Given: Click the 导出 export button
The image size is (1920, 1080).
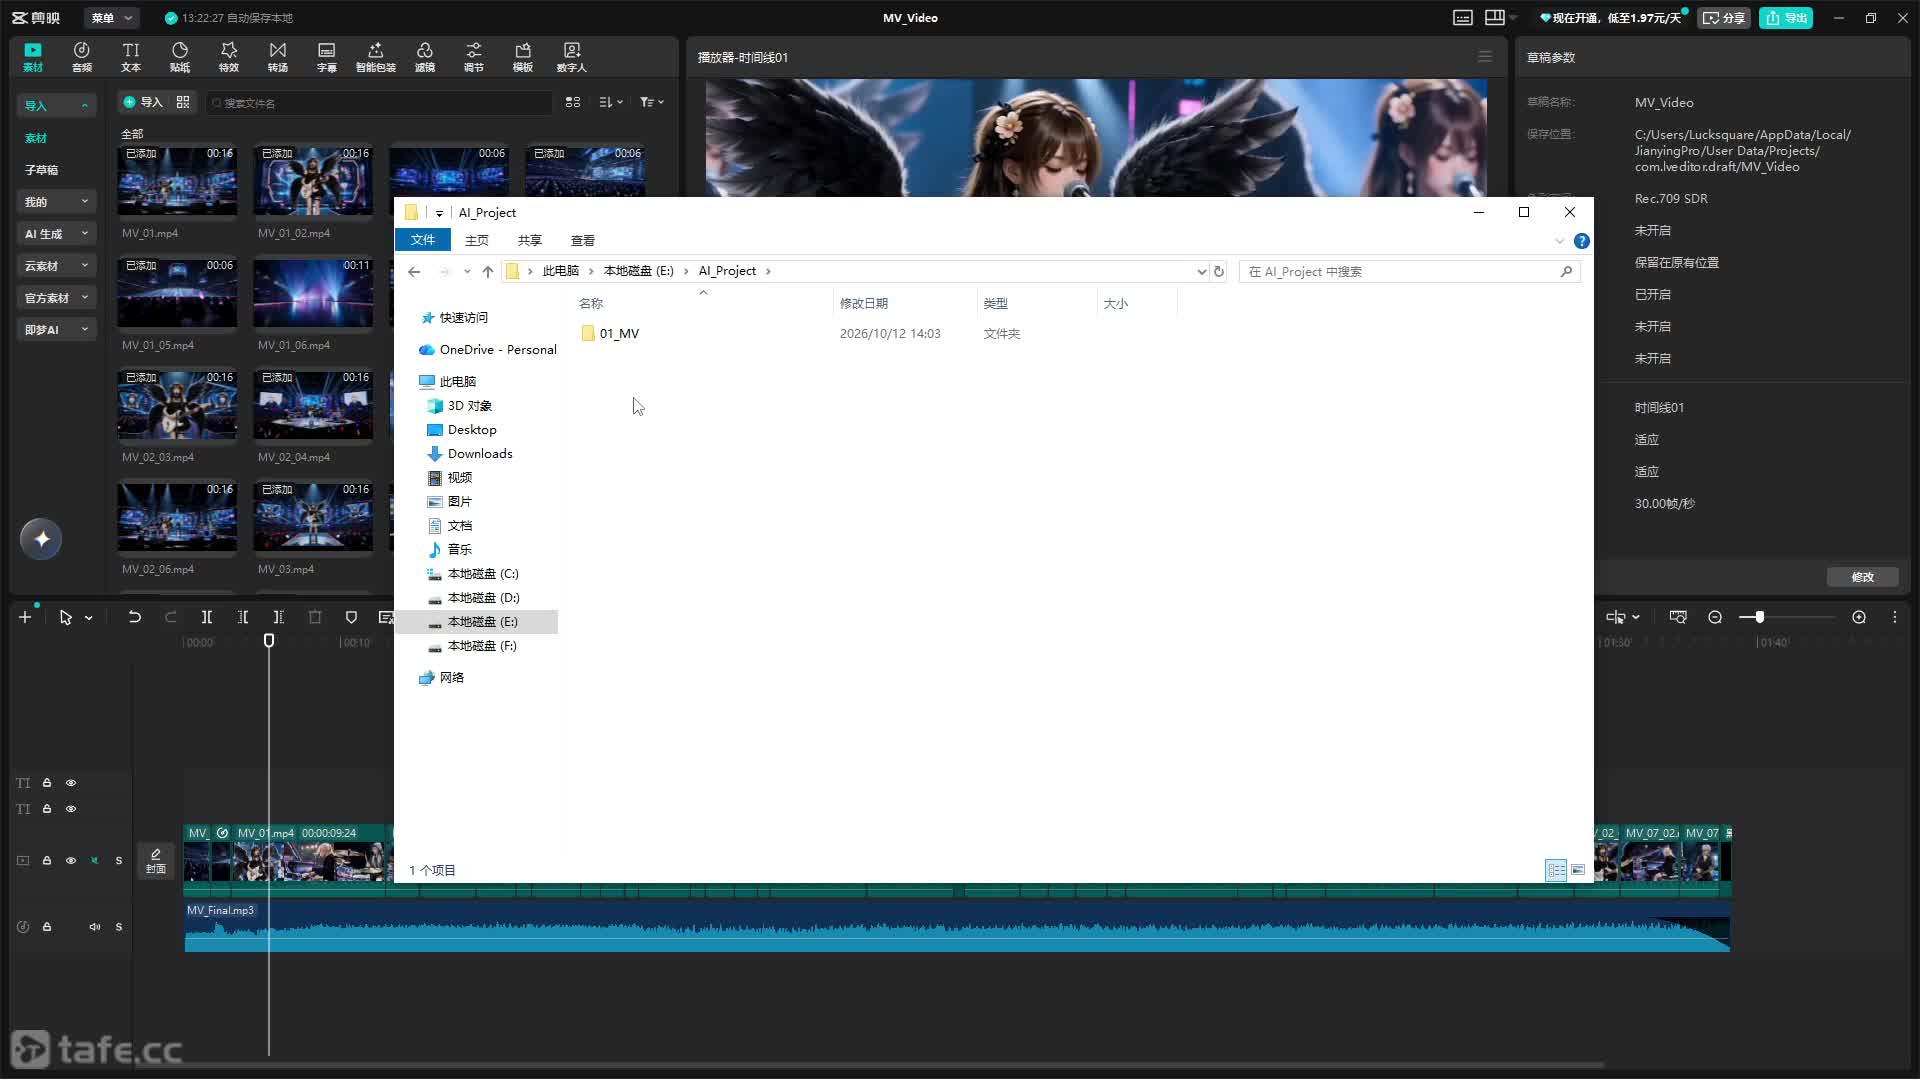Looking at the screenshot, I should 1786,18.
